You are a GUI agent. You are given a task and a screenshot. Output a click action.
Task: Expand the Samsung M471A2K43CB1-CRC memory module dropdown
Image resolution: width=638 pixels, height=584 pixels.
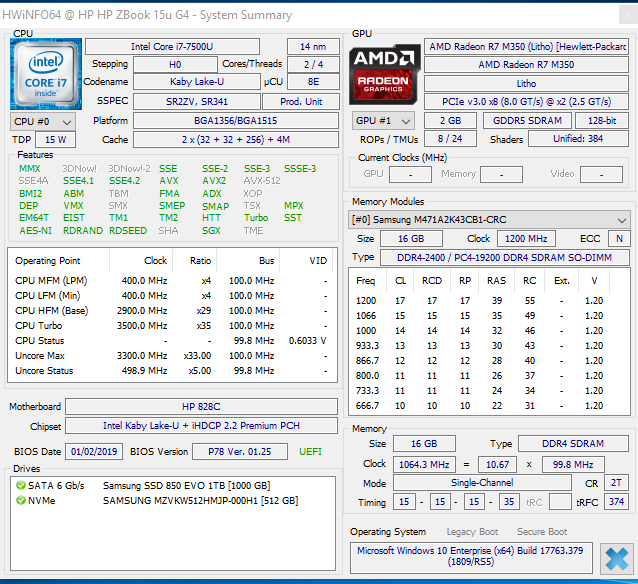click(489, 220)
